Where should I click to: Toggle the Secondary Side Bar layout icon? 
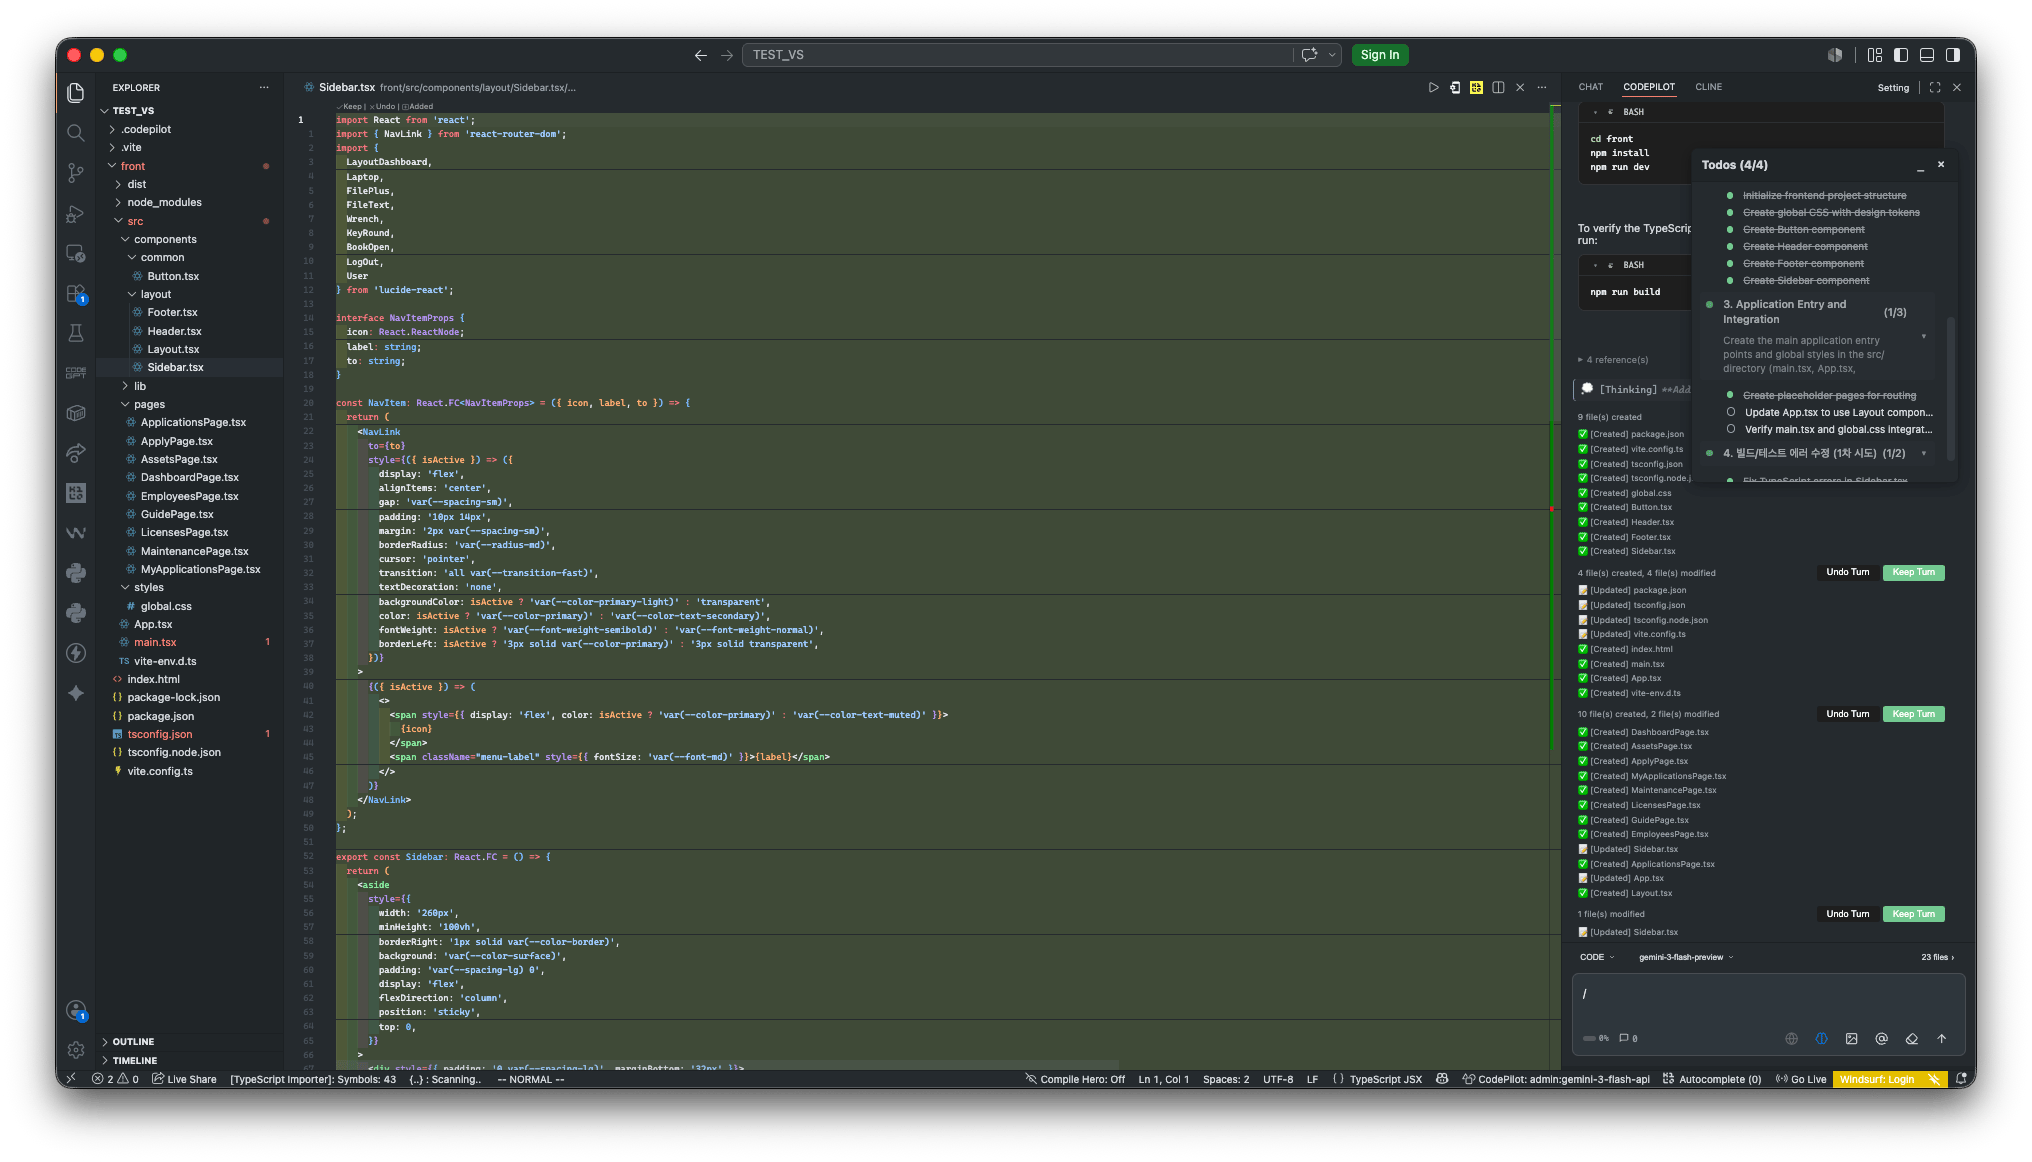coord(1953,55)
